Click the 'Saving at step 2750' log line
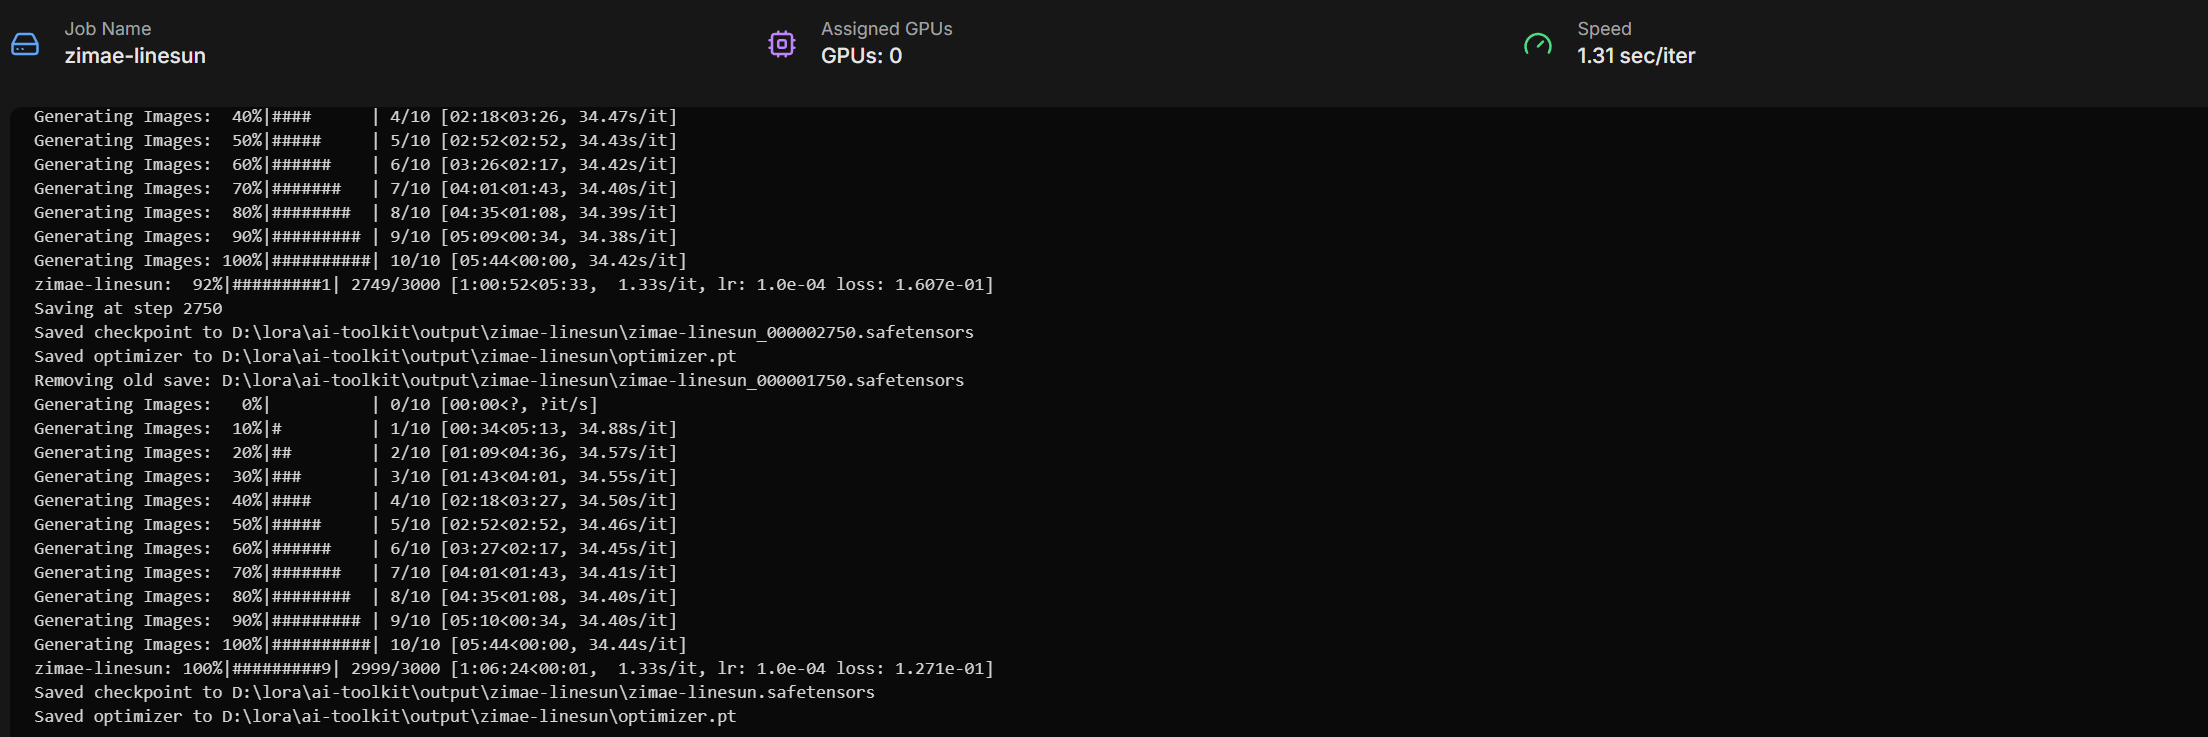This screenshot has width=2208, height=737. tap(128, 308)
